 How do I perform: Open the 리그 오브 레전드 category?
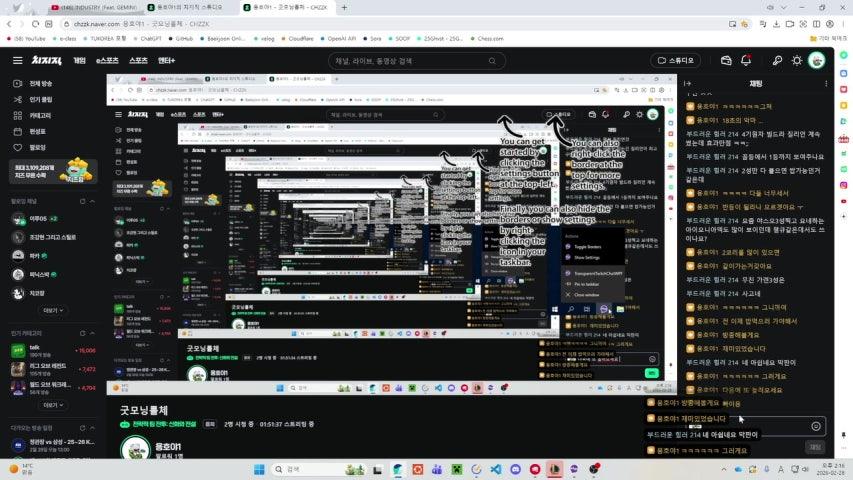pyautogui.click(x=53, y=369)
